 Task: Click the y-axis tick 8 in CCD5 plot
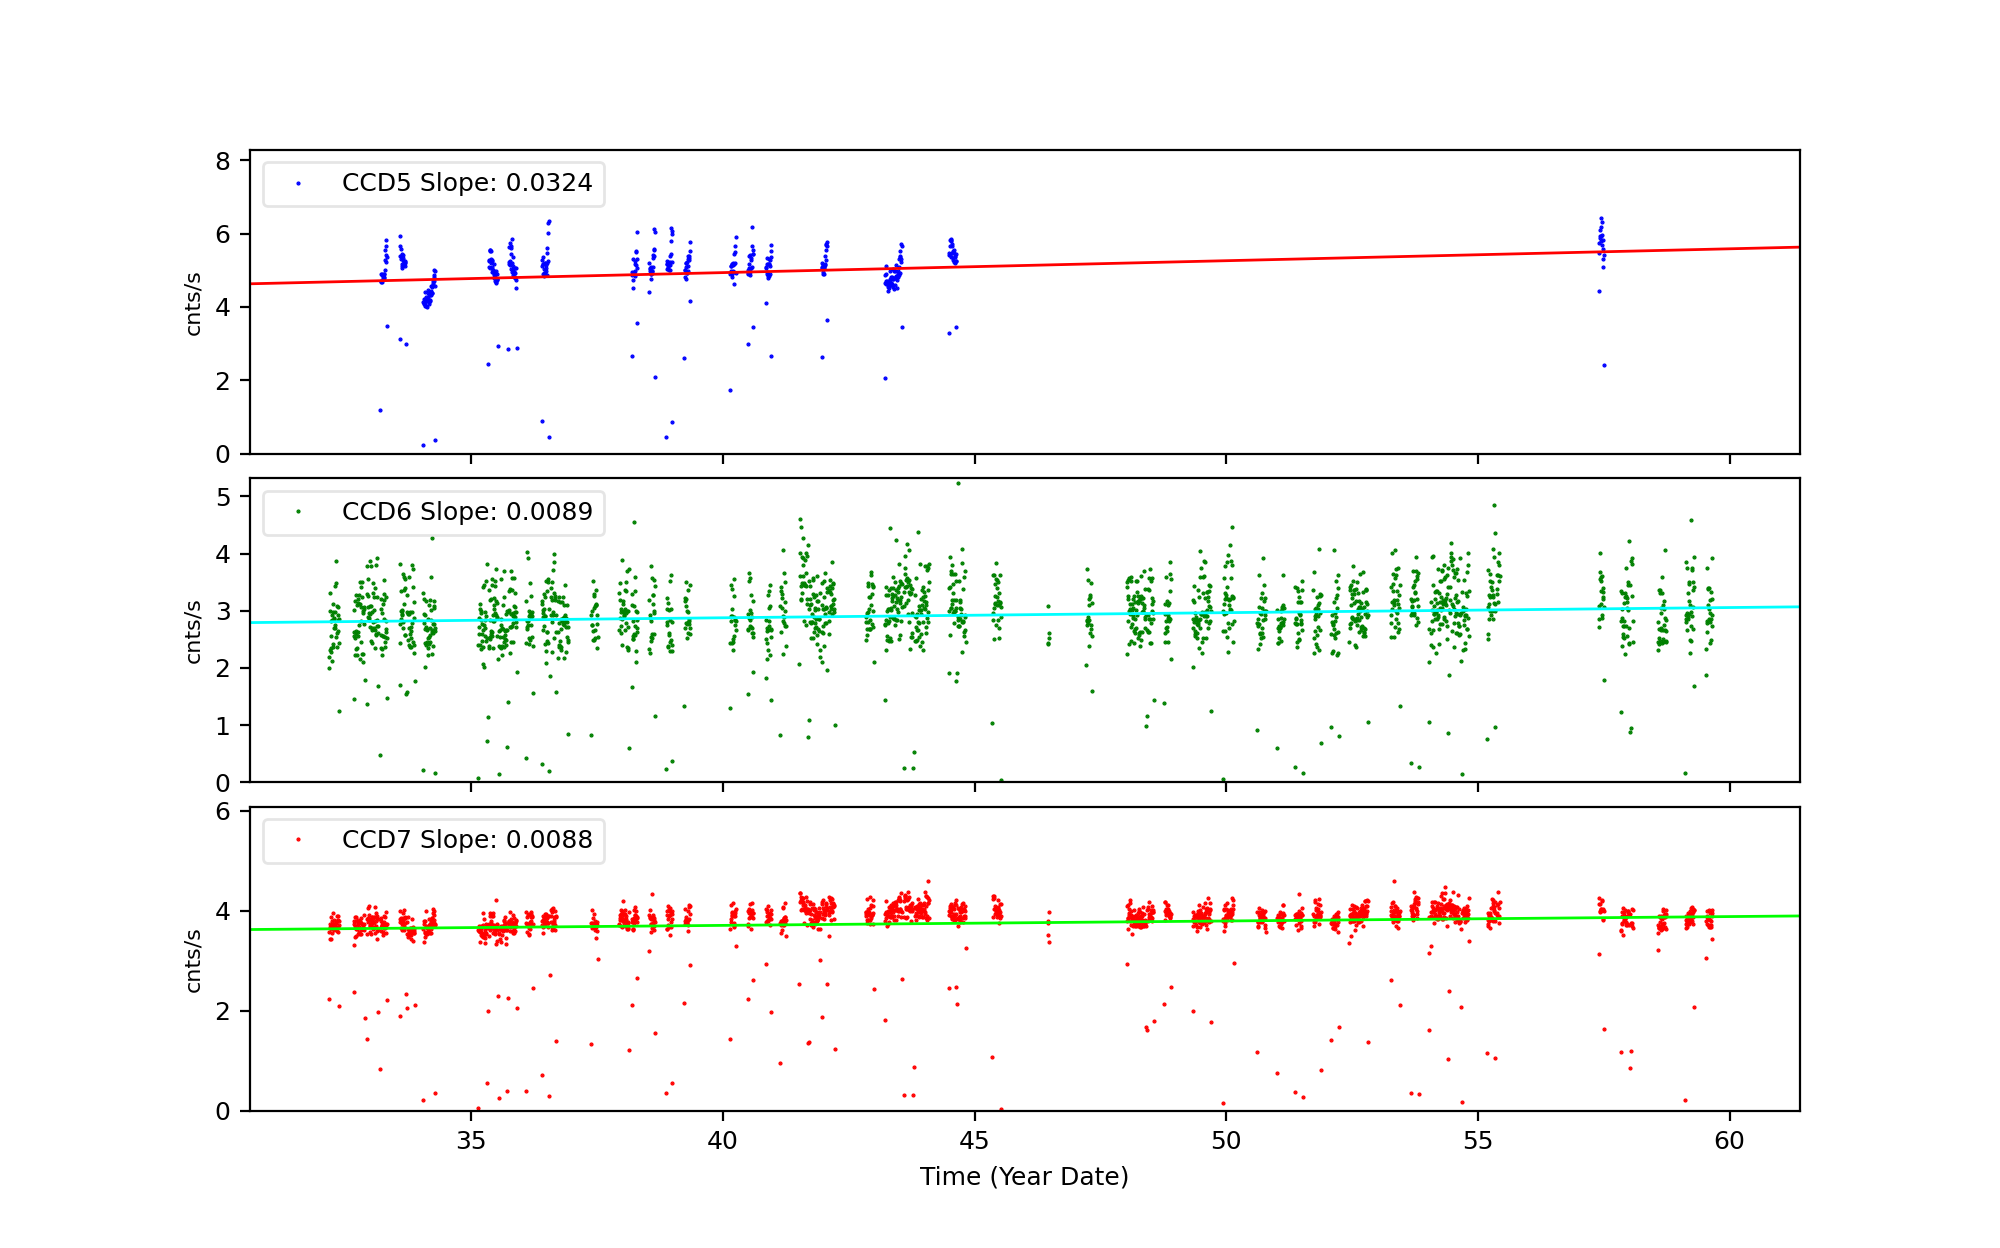tap(222, 161)
